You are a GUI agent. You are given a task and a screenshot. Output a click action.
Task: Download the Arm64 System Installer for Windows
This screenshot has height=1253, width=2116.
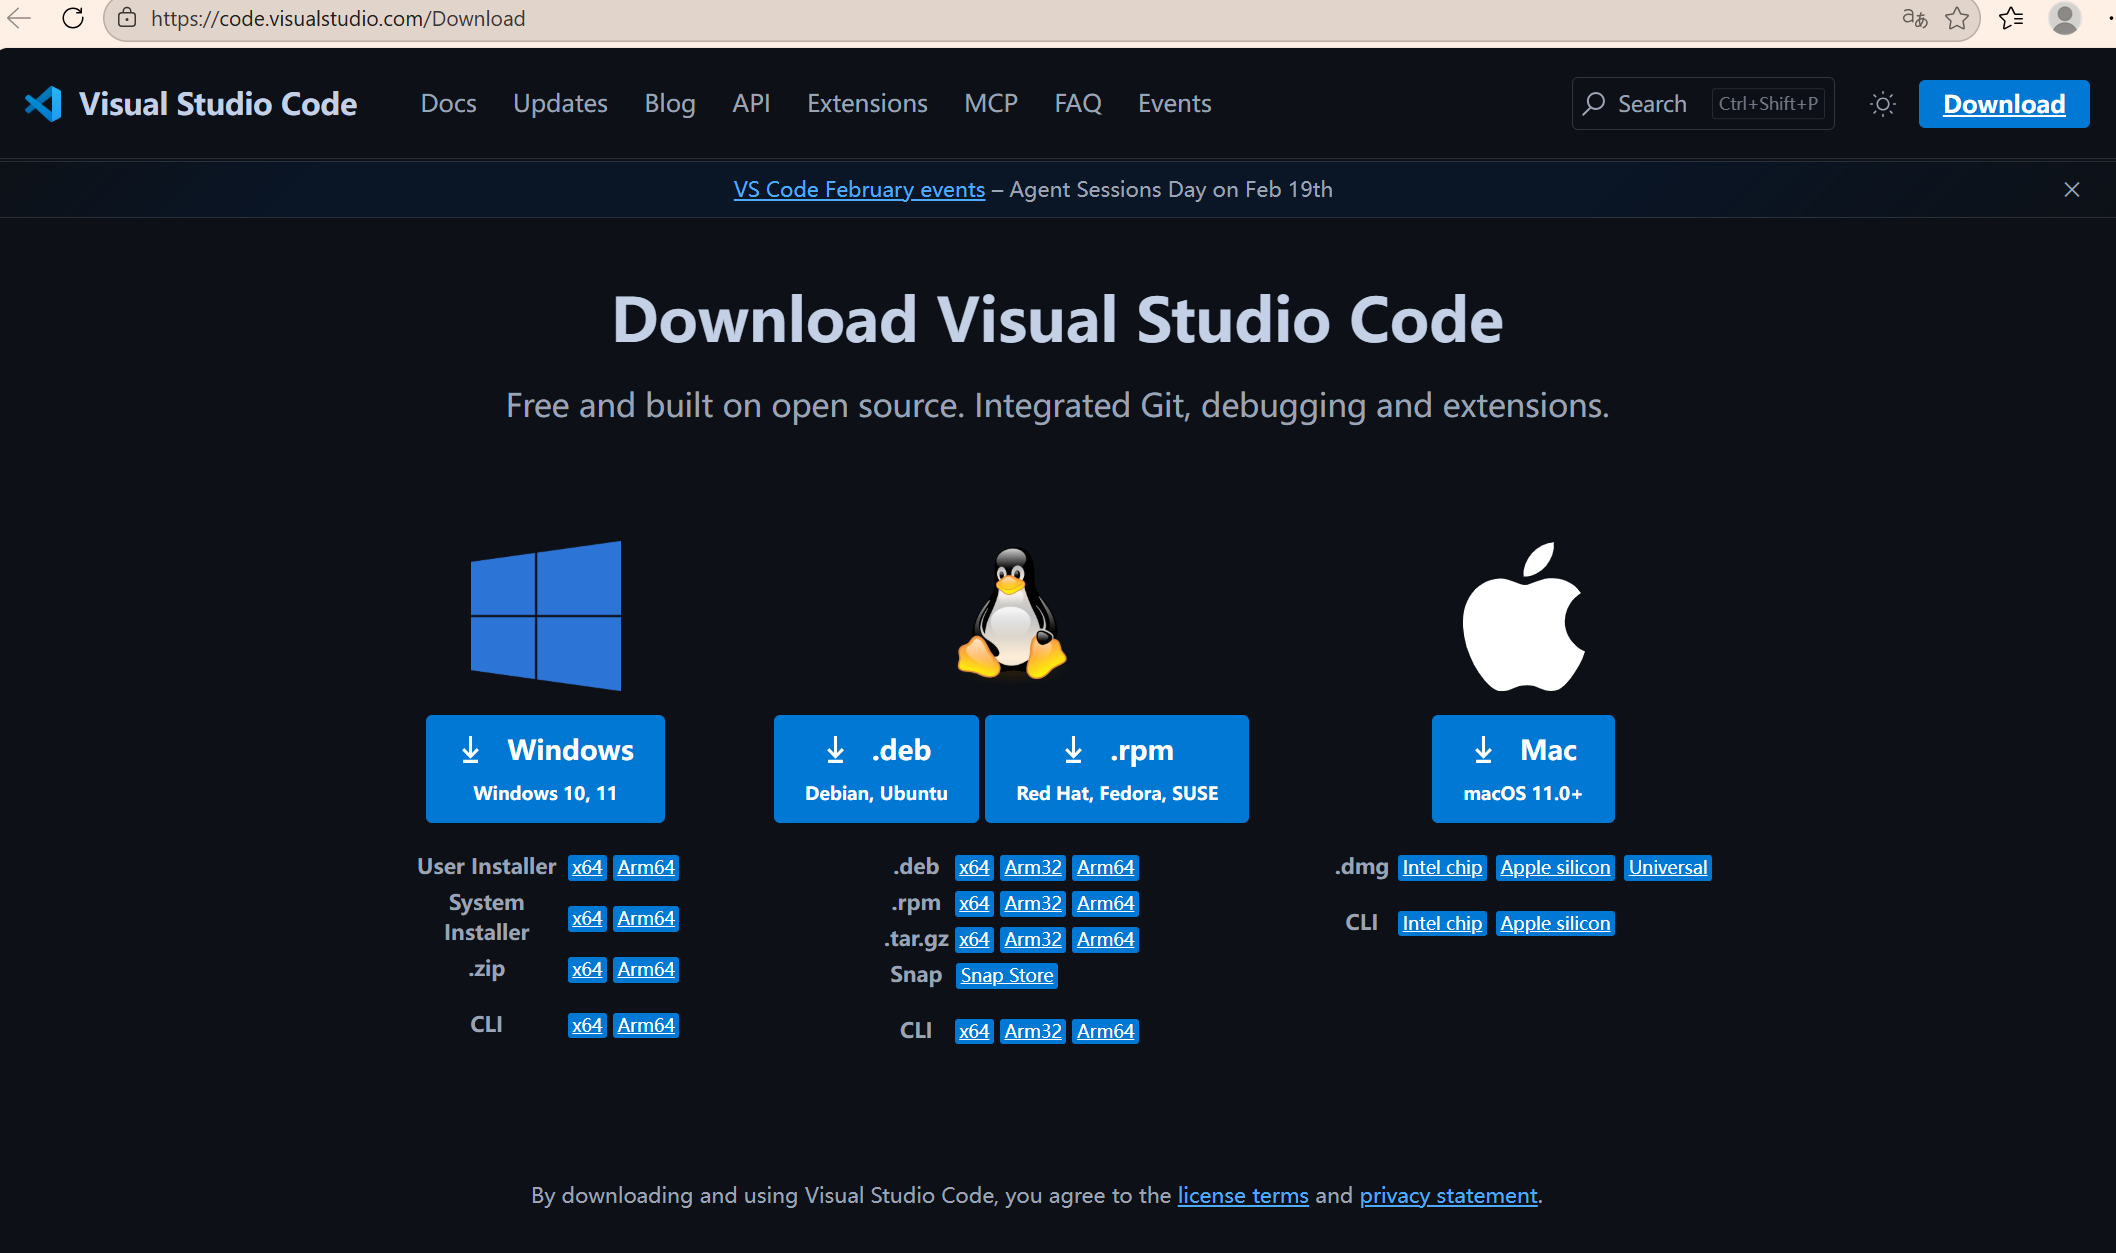click(646, 917)
